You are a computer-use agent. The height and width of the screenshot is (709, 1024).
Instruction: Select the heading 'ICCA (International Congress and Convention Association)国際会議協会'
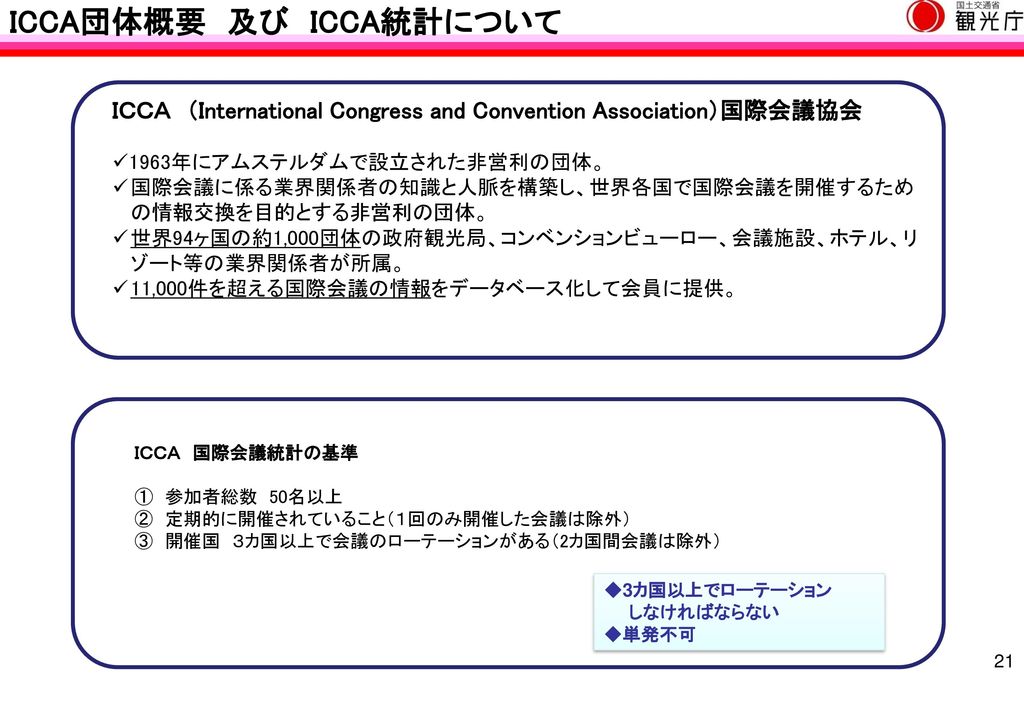(x=487, y=111)
